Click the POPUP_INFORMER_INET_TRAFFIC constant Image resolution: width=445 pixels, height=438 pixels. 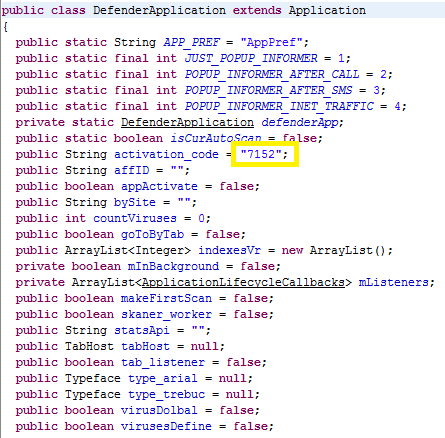point(279,107)
